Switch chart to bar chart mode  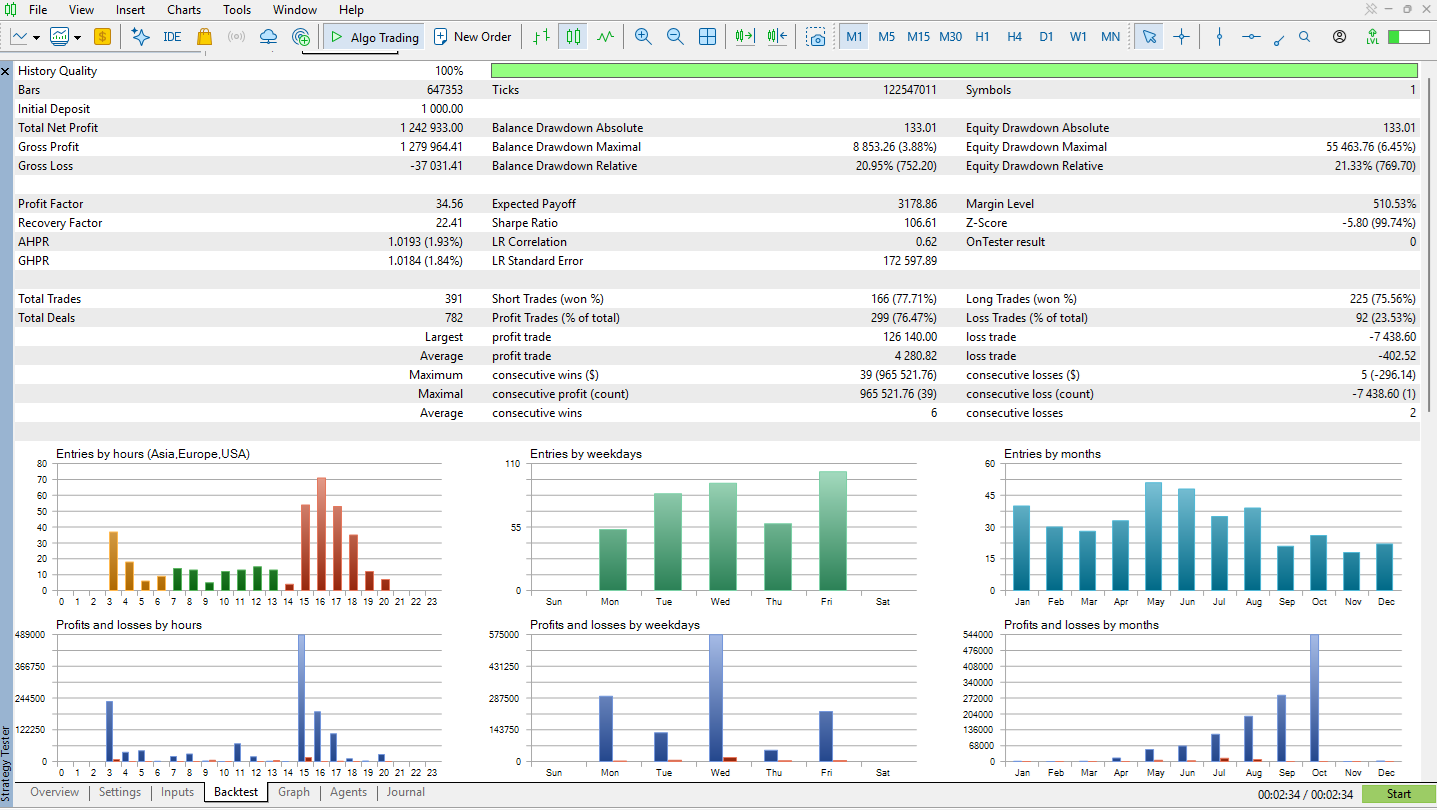pyautogui.click(x=541, y=37)
